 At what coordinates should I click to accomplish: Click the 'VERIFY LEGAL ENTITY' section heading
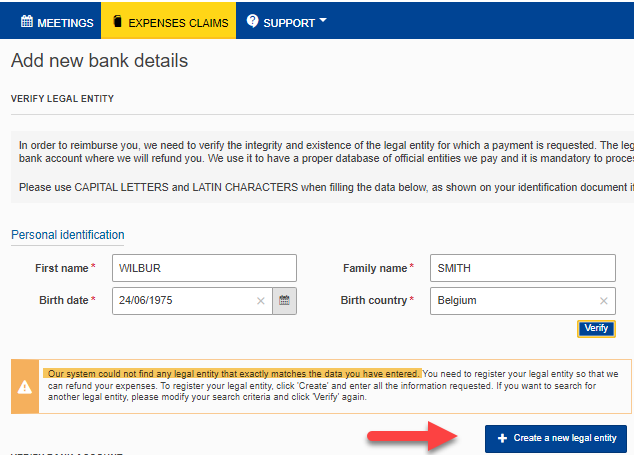(62, 99)
